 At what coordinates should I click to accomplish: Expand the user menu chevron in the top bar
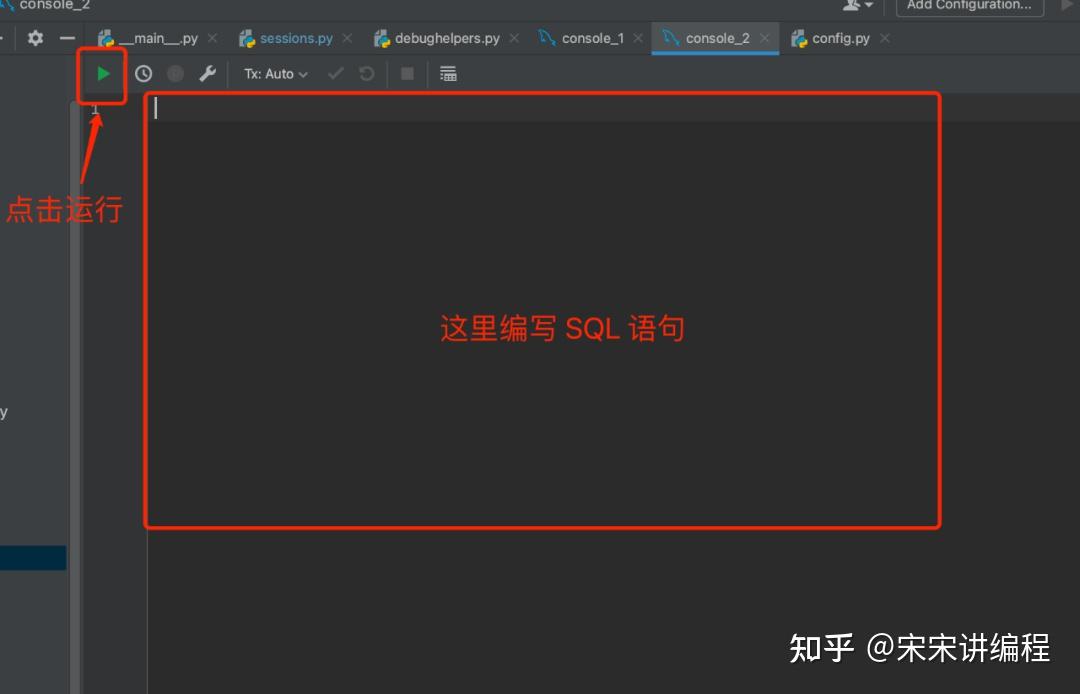868,6
